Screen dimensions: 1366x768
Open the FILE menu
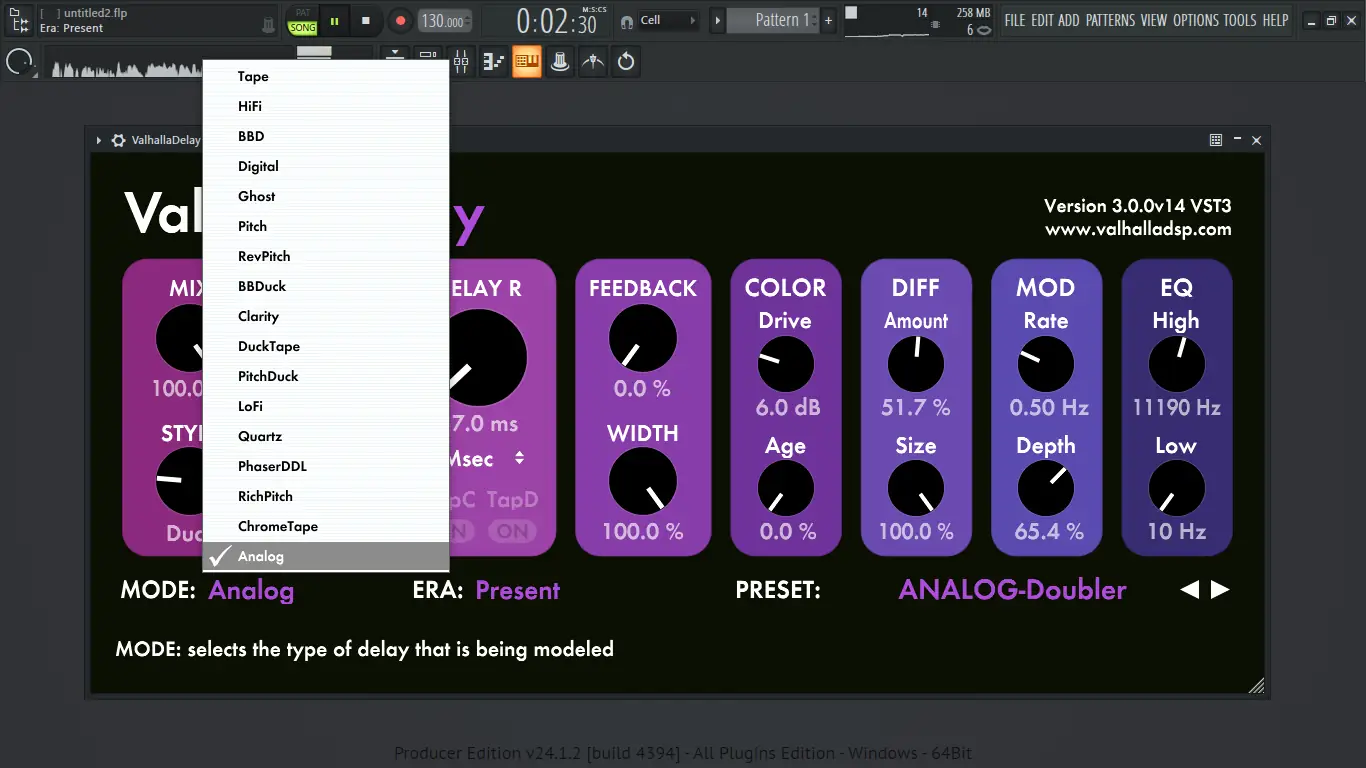(1015, 20)
